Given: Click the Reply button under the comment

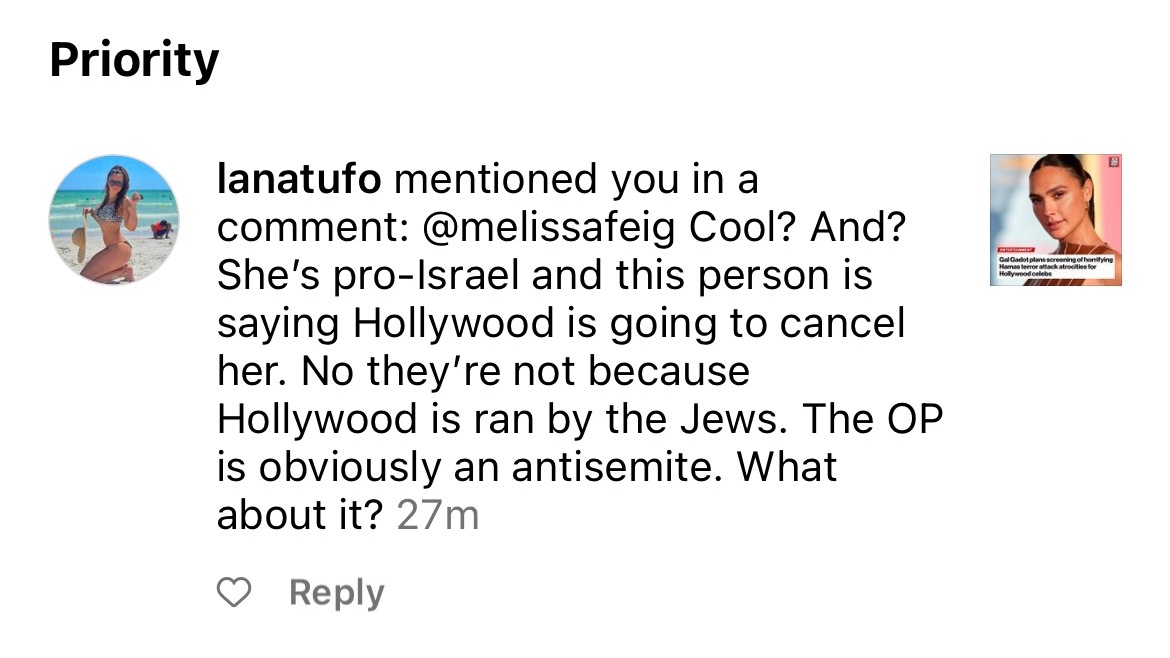Looking at the screenshot, I should 336,593.
